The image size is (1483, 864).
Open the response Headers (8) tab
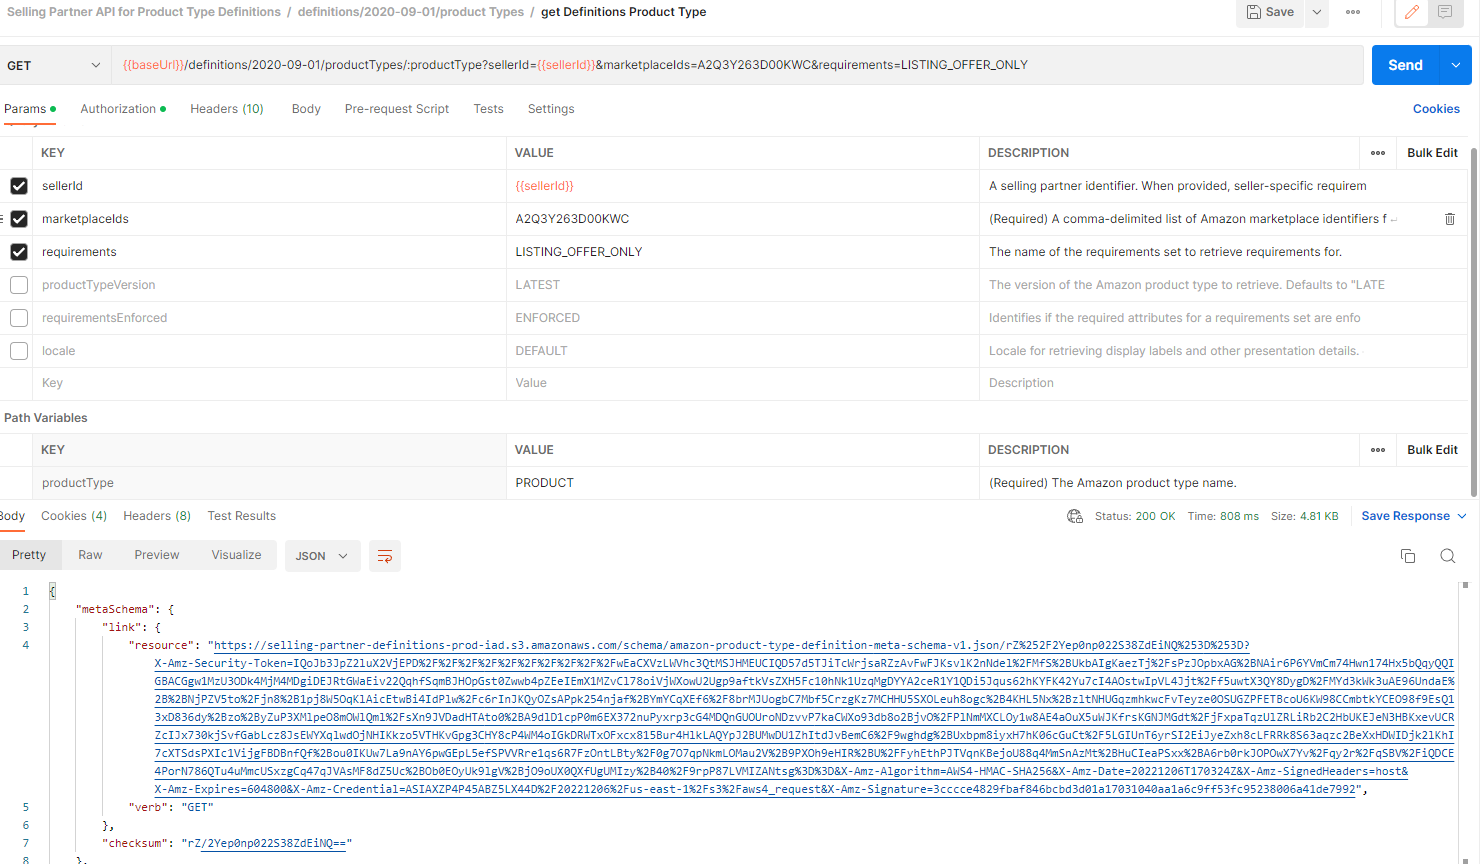(157, 516)
